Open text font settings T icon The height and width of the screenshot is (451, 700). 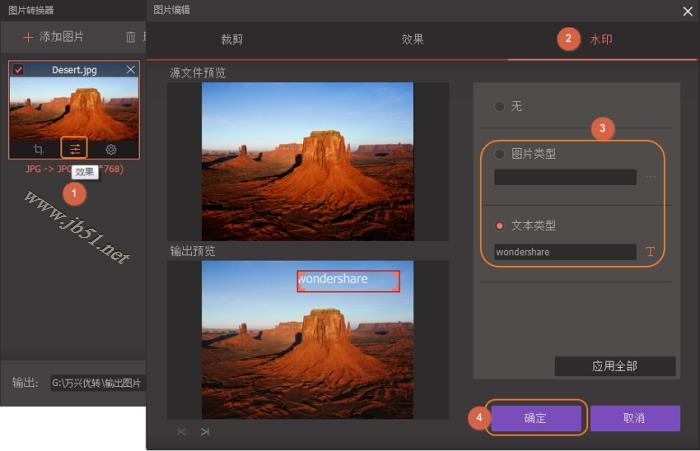click(x=650, y=252)
